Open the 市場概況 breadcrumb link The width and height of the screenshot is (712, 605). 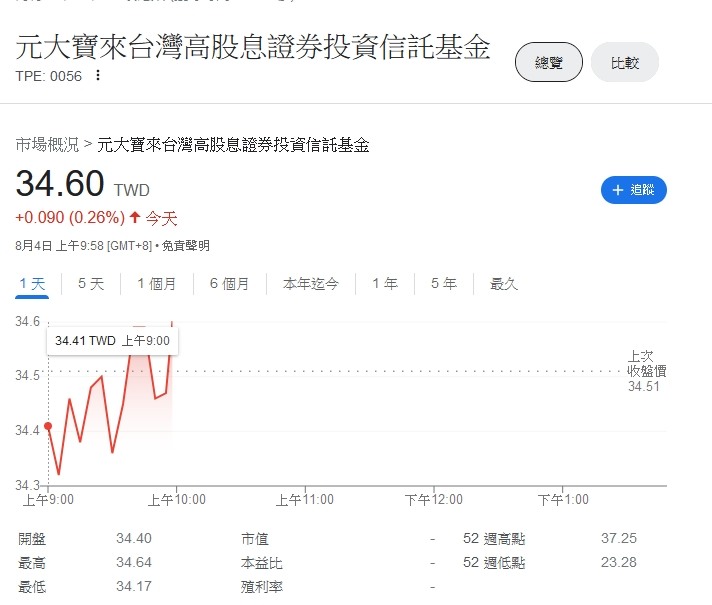click(47, 145)
